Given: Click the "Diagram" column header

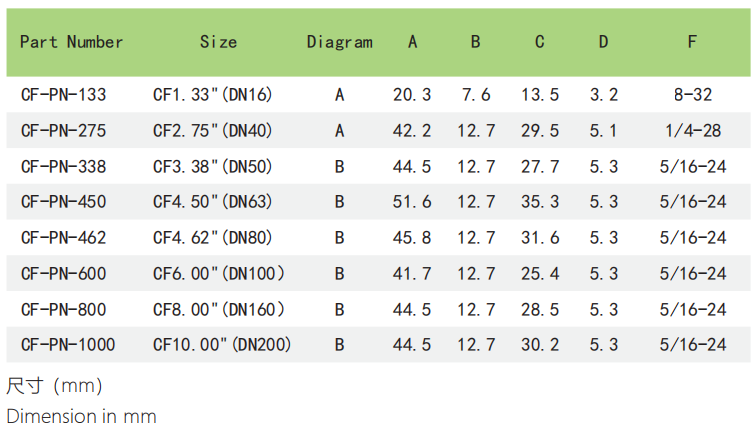Looking at the screenshot, I should (339, 42).
